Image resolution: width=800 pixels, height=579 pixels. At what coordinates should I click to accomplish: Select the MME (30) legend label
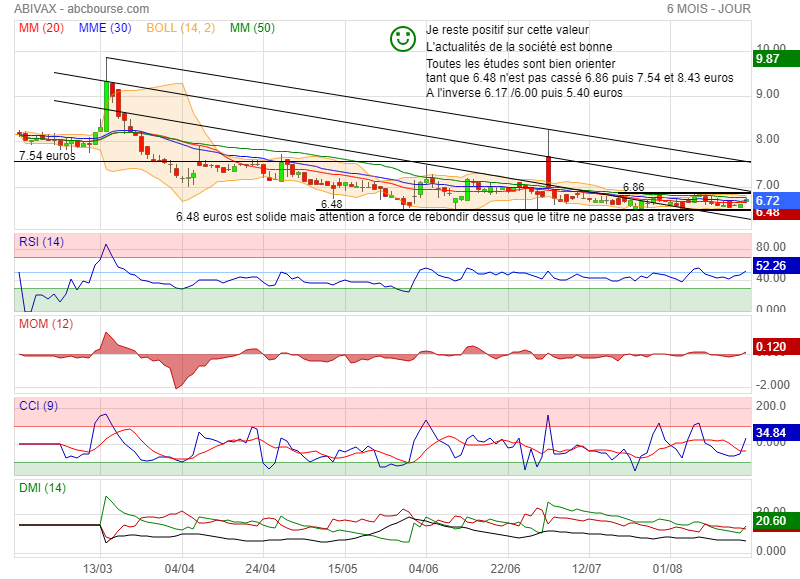105,28
